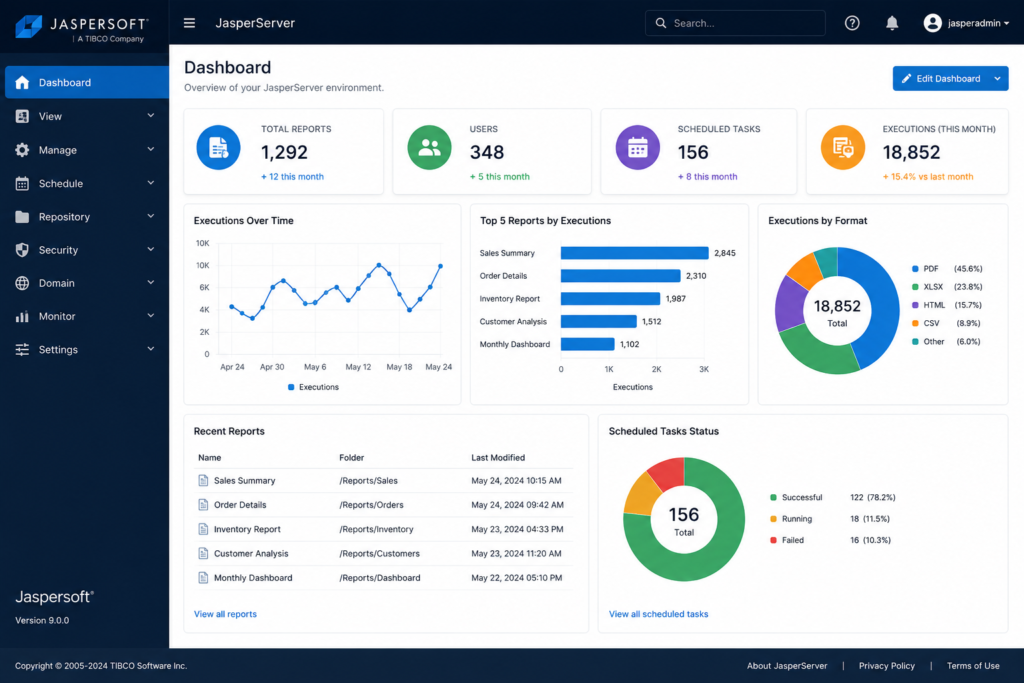Expand the Manage menu chevron
The width and height of the screenshot is (1024, 683).
click(151, 149)
